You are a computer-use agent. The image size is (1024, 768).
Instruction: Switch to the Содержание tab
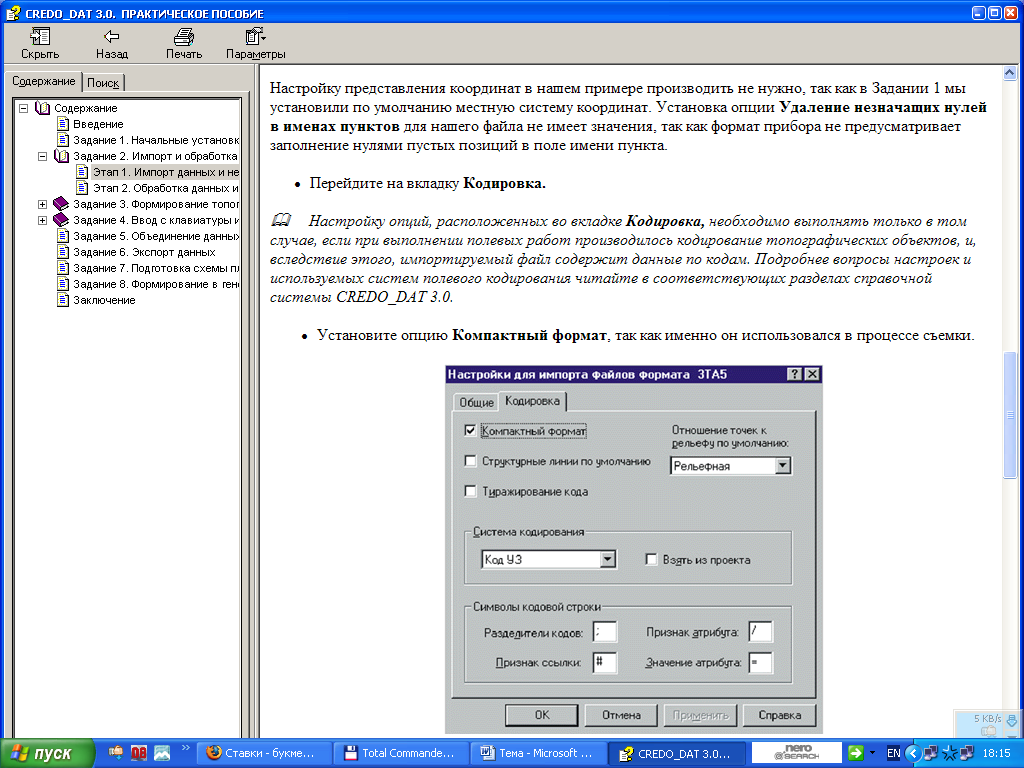click(44, 82)
